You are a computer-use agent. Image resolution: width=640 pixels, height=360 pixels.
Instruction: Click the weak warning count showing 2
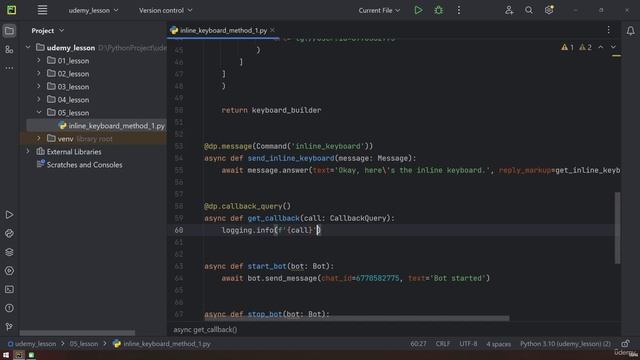(x=585, y=47)
